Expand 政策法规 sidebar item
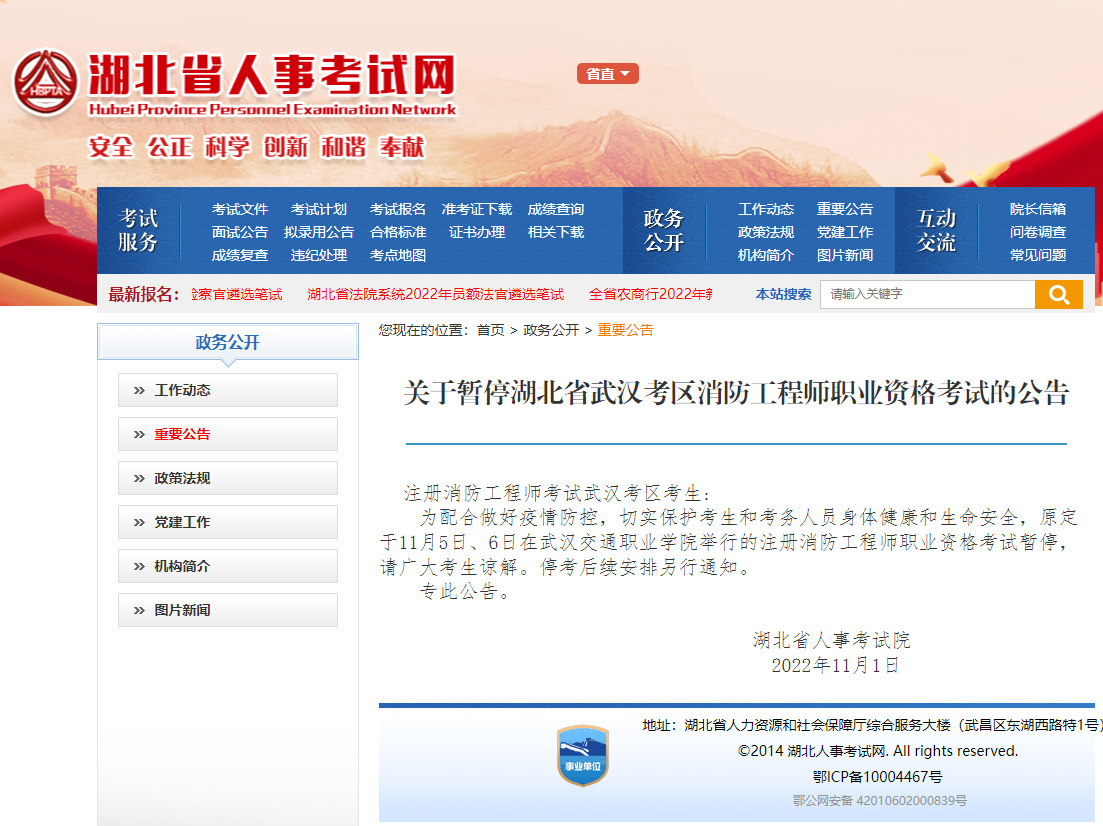1103x826 pixels. click(228, 478)
